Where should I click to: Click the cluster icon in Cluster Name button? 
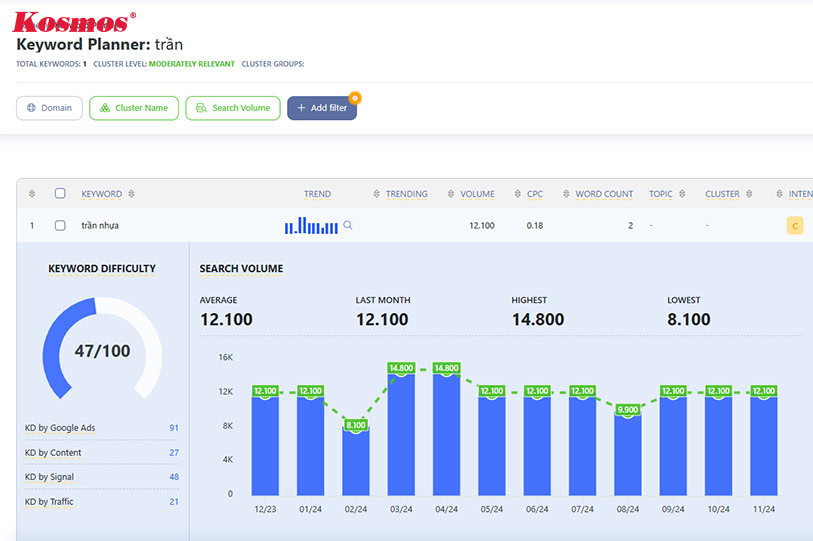tap(105, 108)
